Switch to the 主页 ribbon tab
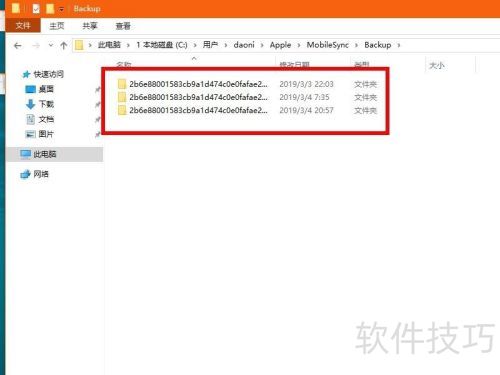Image resolution: width=500 pixels, height=375 pixels. coord(57,26)
